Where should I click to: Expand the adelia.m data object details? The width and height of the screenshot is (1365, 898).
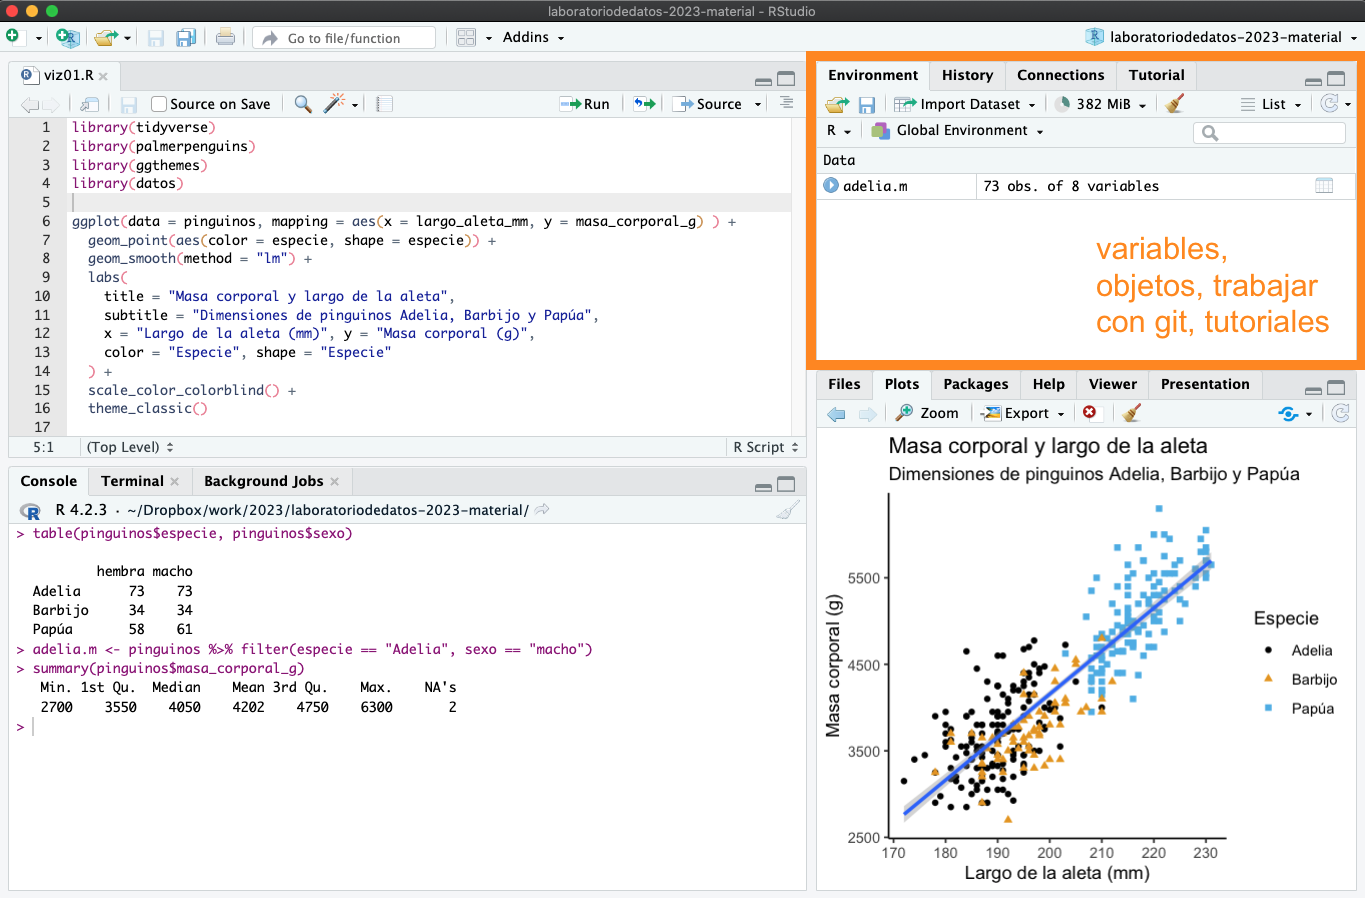pyautogui.click(x=831, y=186)
